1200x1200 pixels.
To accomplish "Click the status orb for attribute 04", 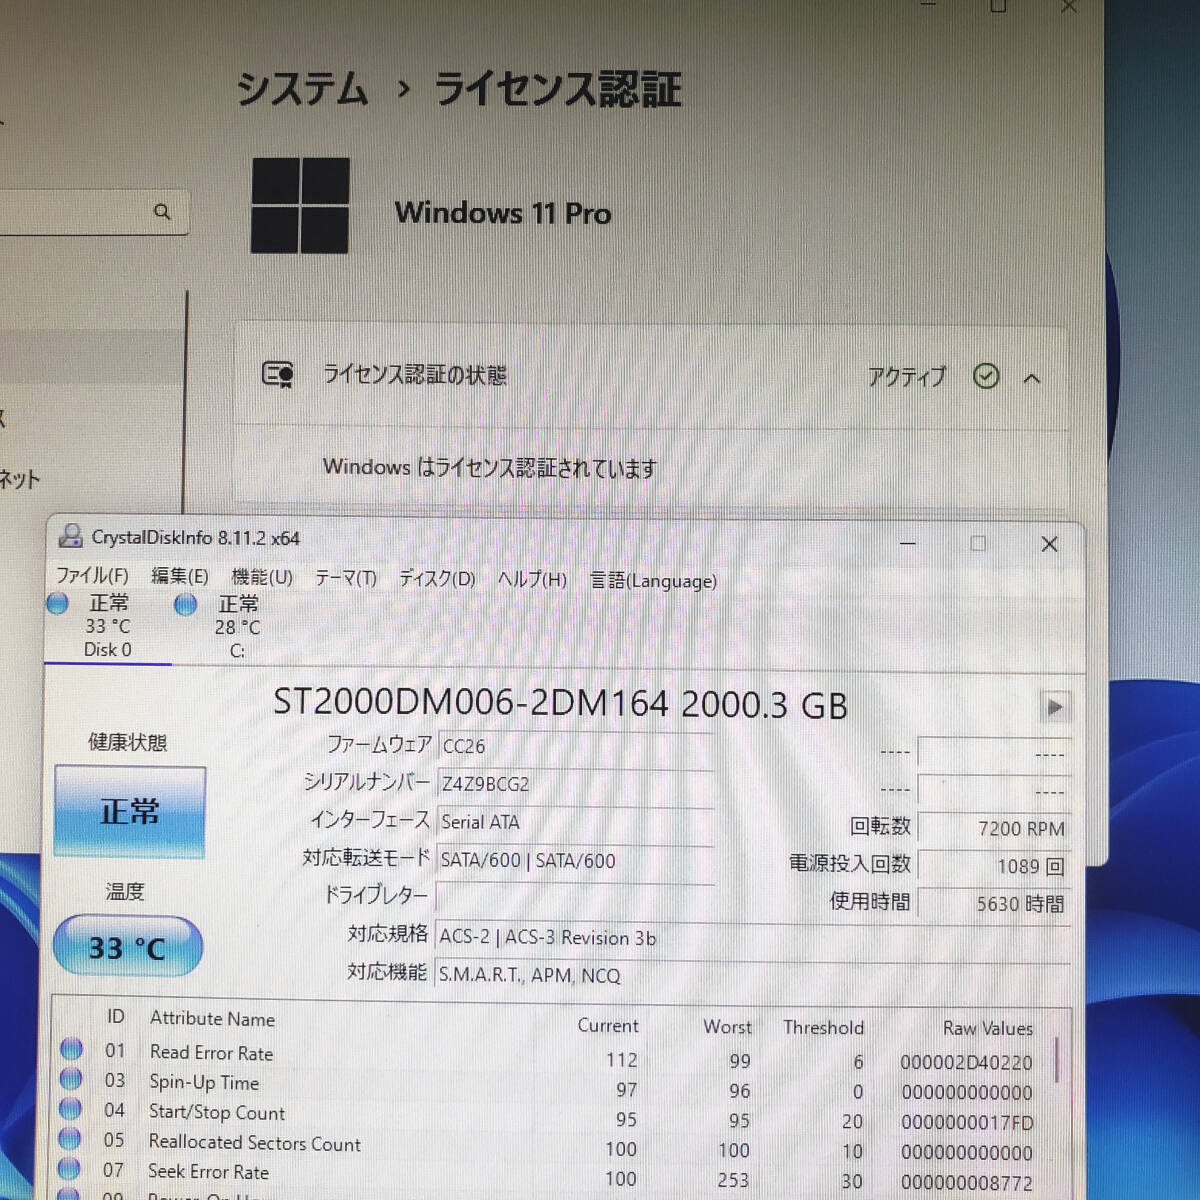I will tap(69, 1109).
